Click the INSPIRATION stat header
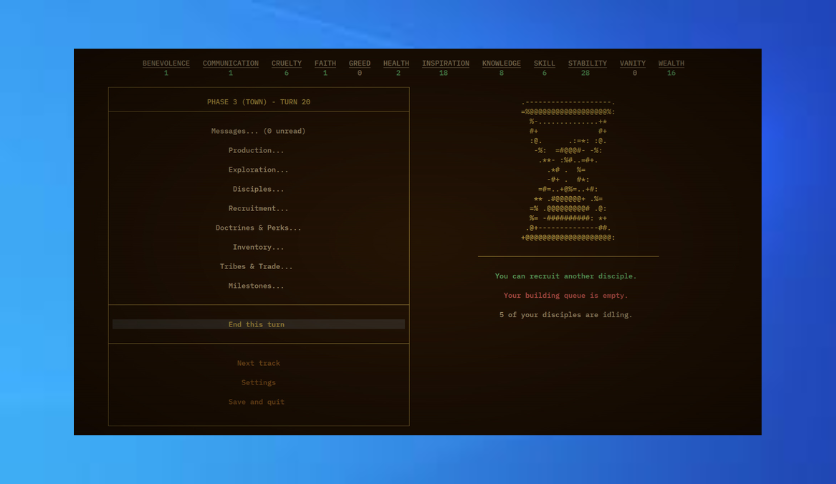Viewport: 836px width, 484px height. 446,63
